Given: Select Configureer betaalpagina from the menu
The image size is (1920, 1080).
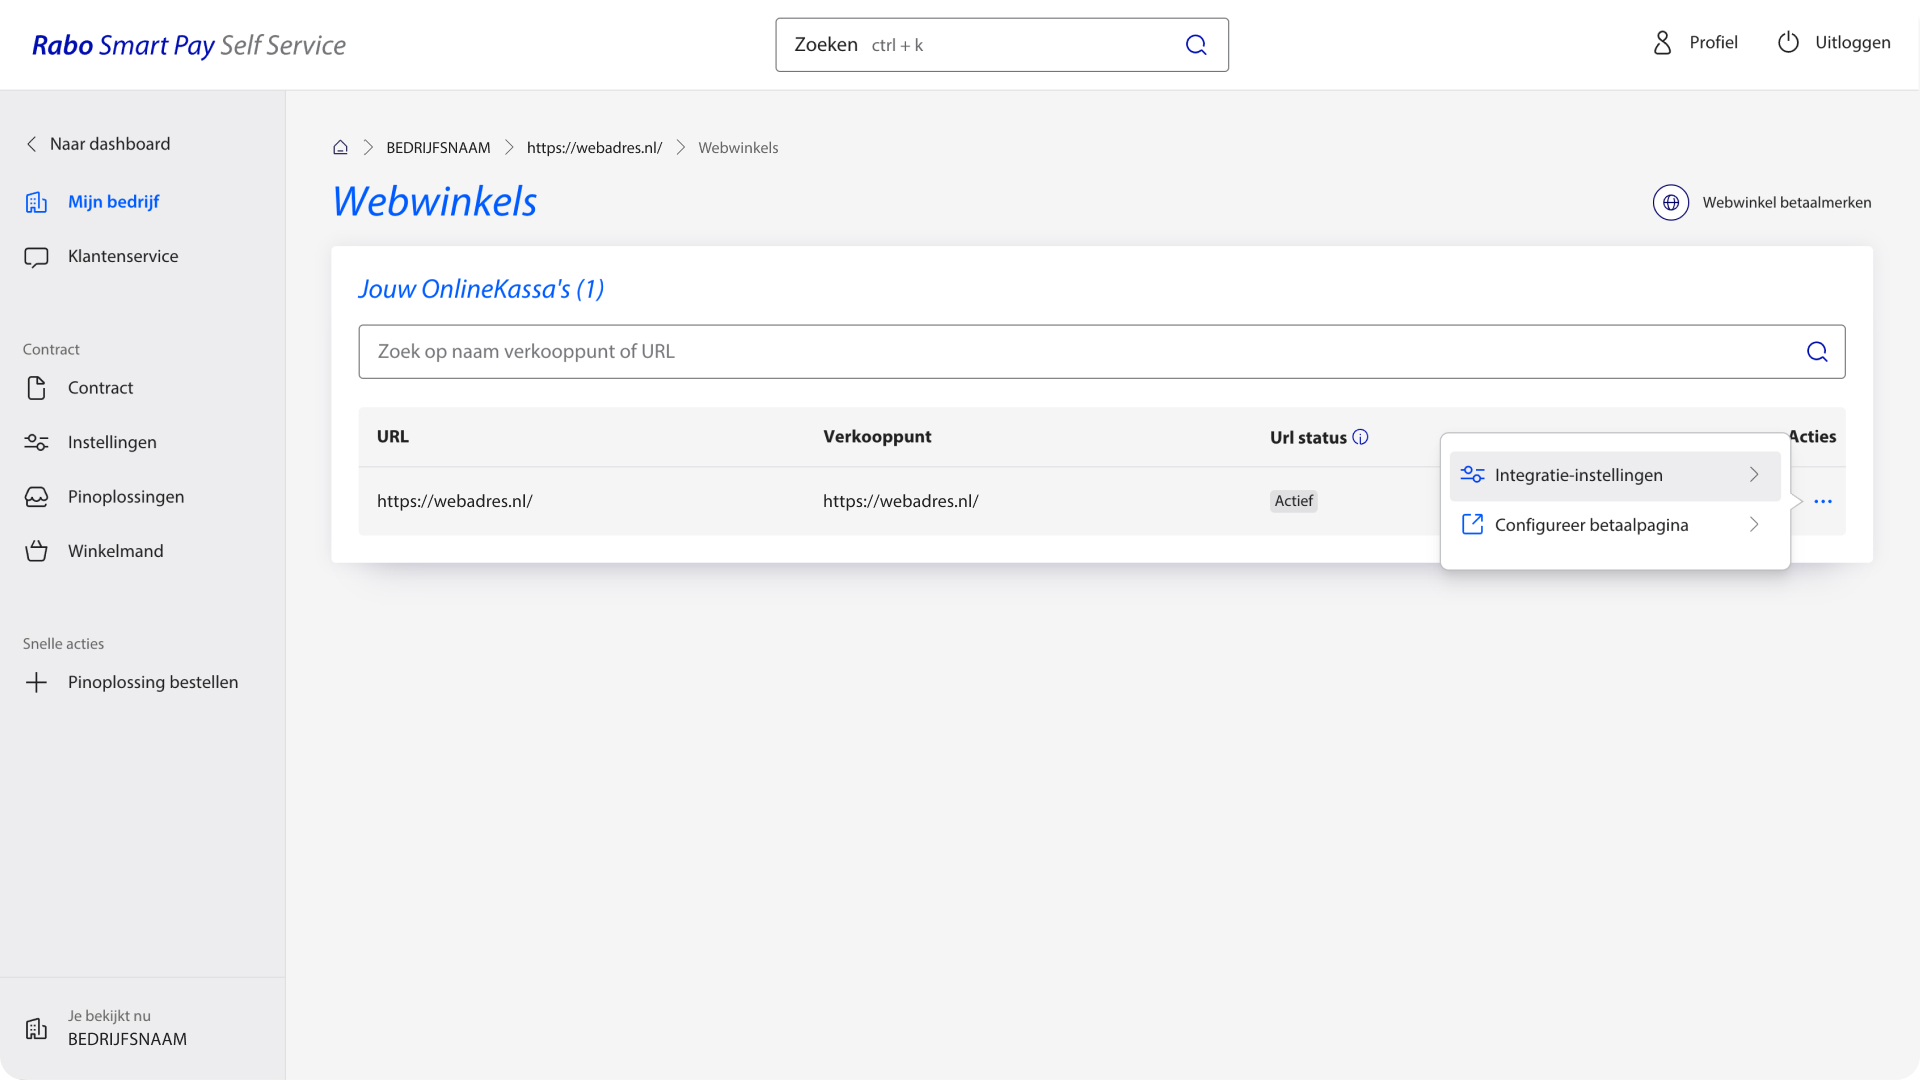Looking at the screenshot, I should point(1591,524).
